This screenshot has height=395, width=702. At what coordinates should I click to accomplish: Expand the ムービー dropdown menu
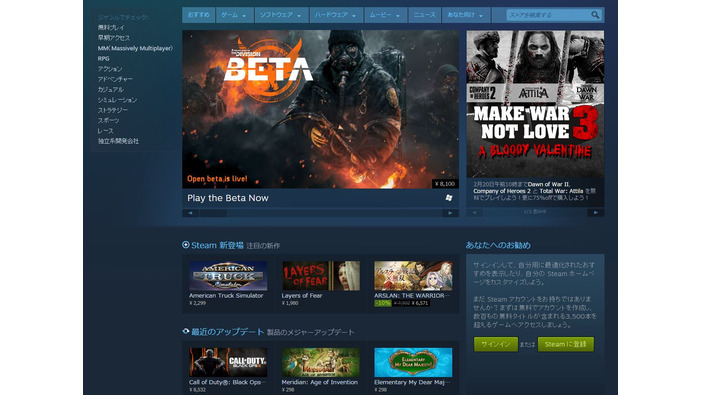pyautogui.click(x=385, y=15)
